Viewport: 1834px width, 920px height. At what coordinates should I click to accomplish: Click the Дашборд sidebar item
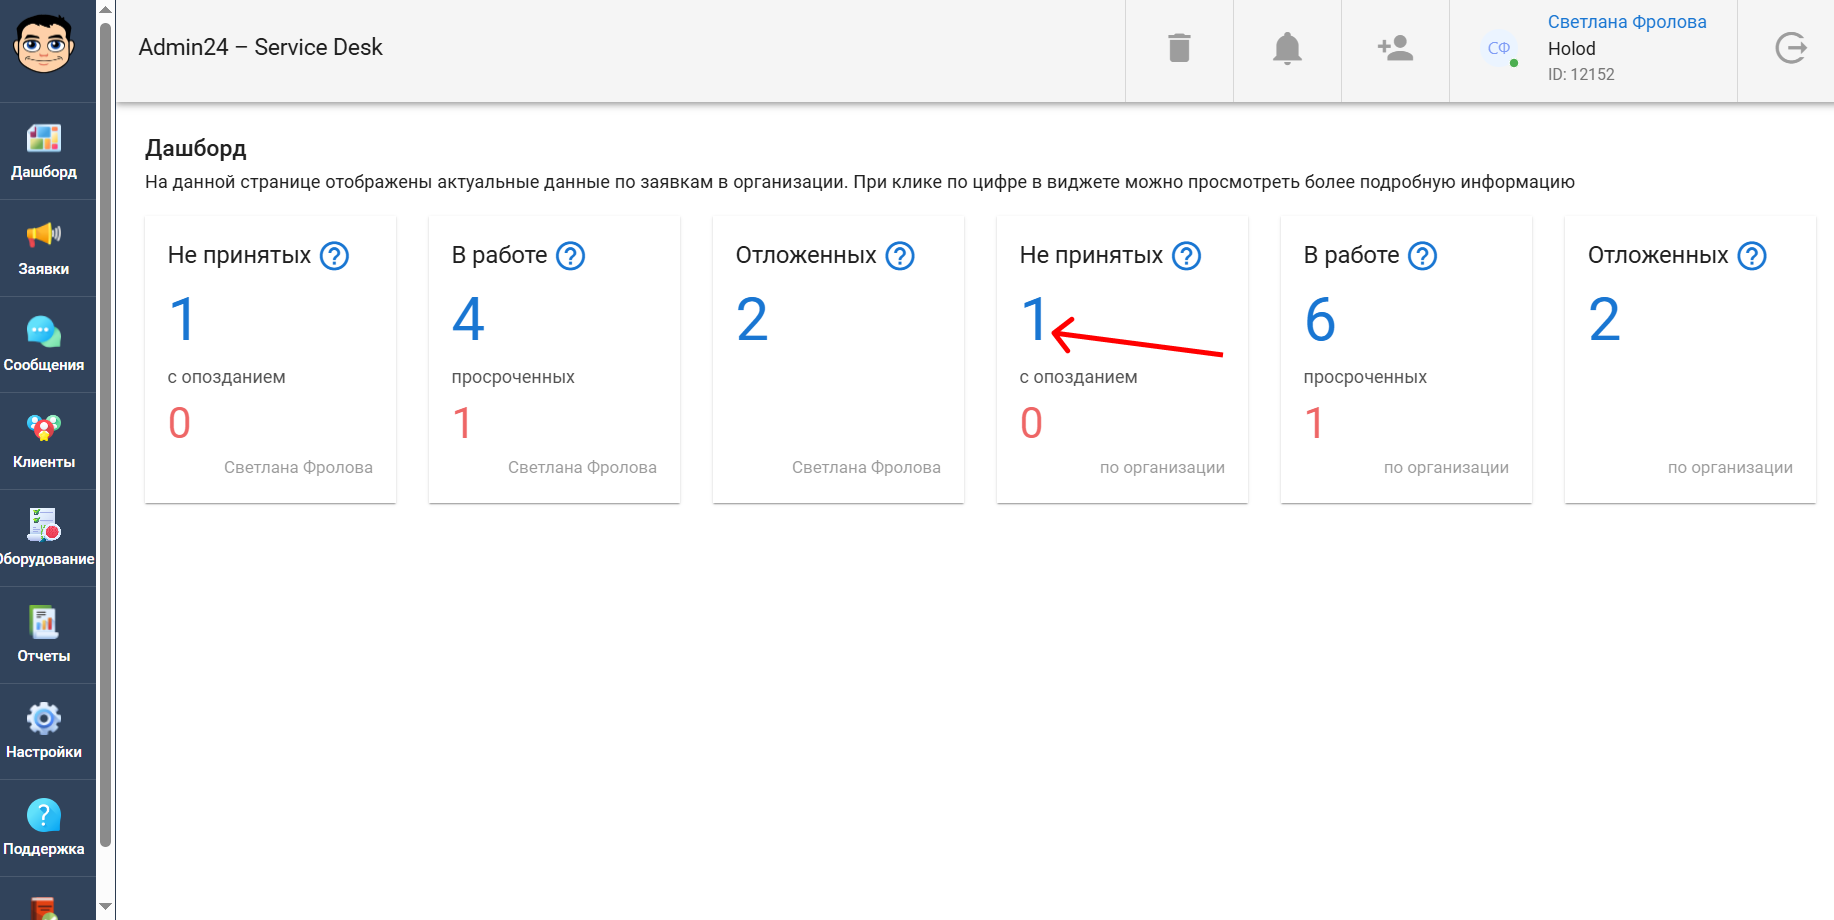coord(44,151)
